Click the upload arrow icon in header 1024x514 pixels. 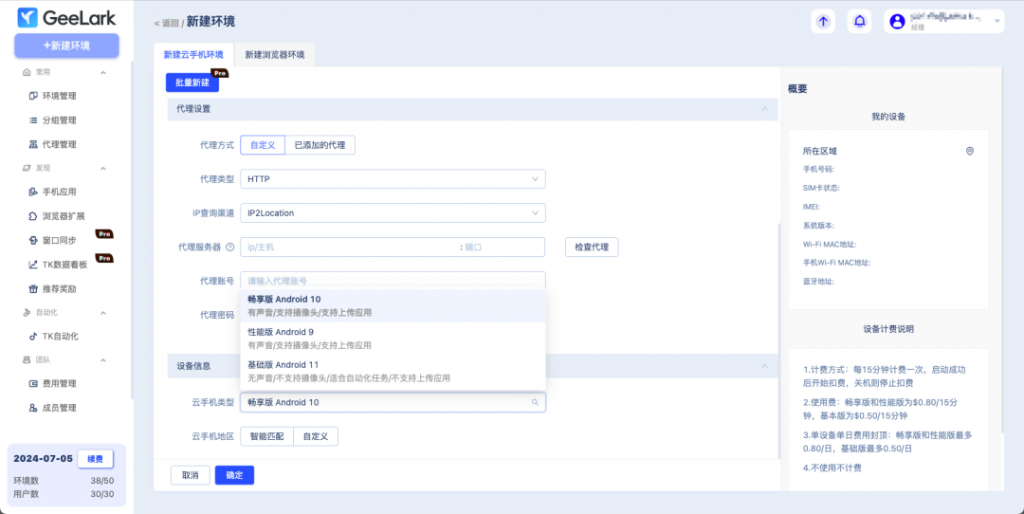click(823, 22)
